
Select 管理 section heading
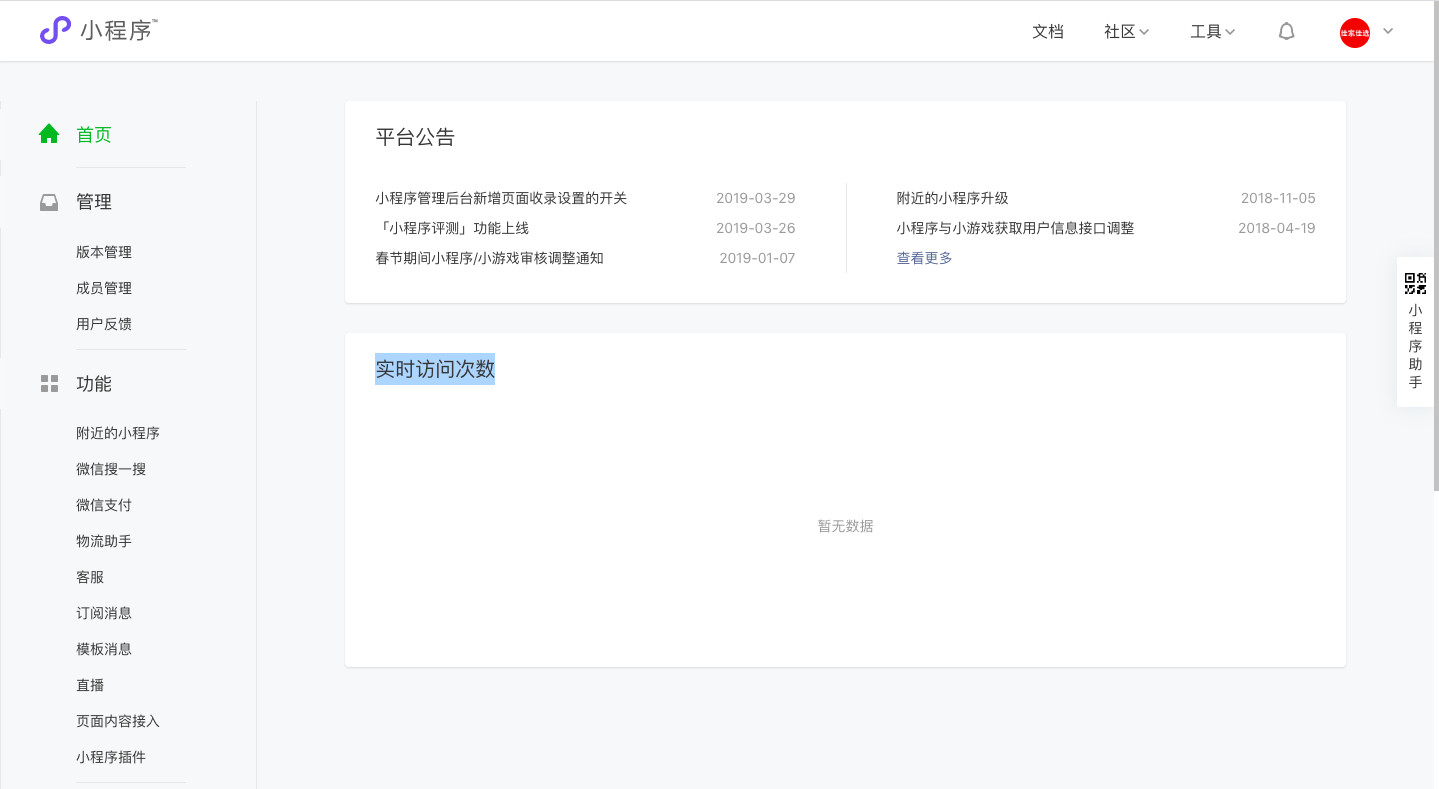click(94, 202)
